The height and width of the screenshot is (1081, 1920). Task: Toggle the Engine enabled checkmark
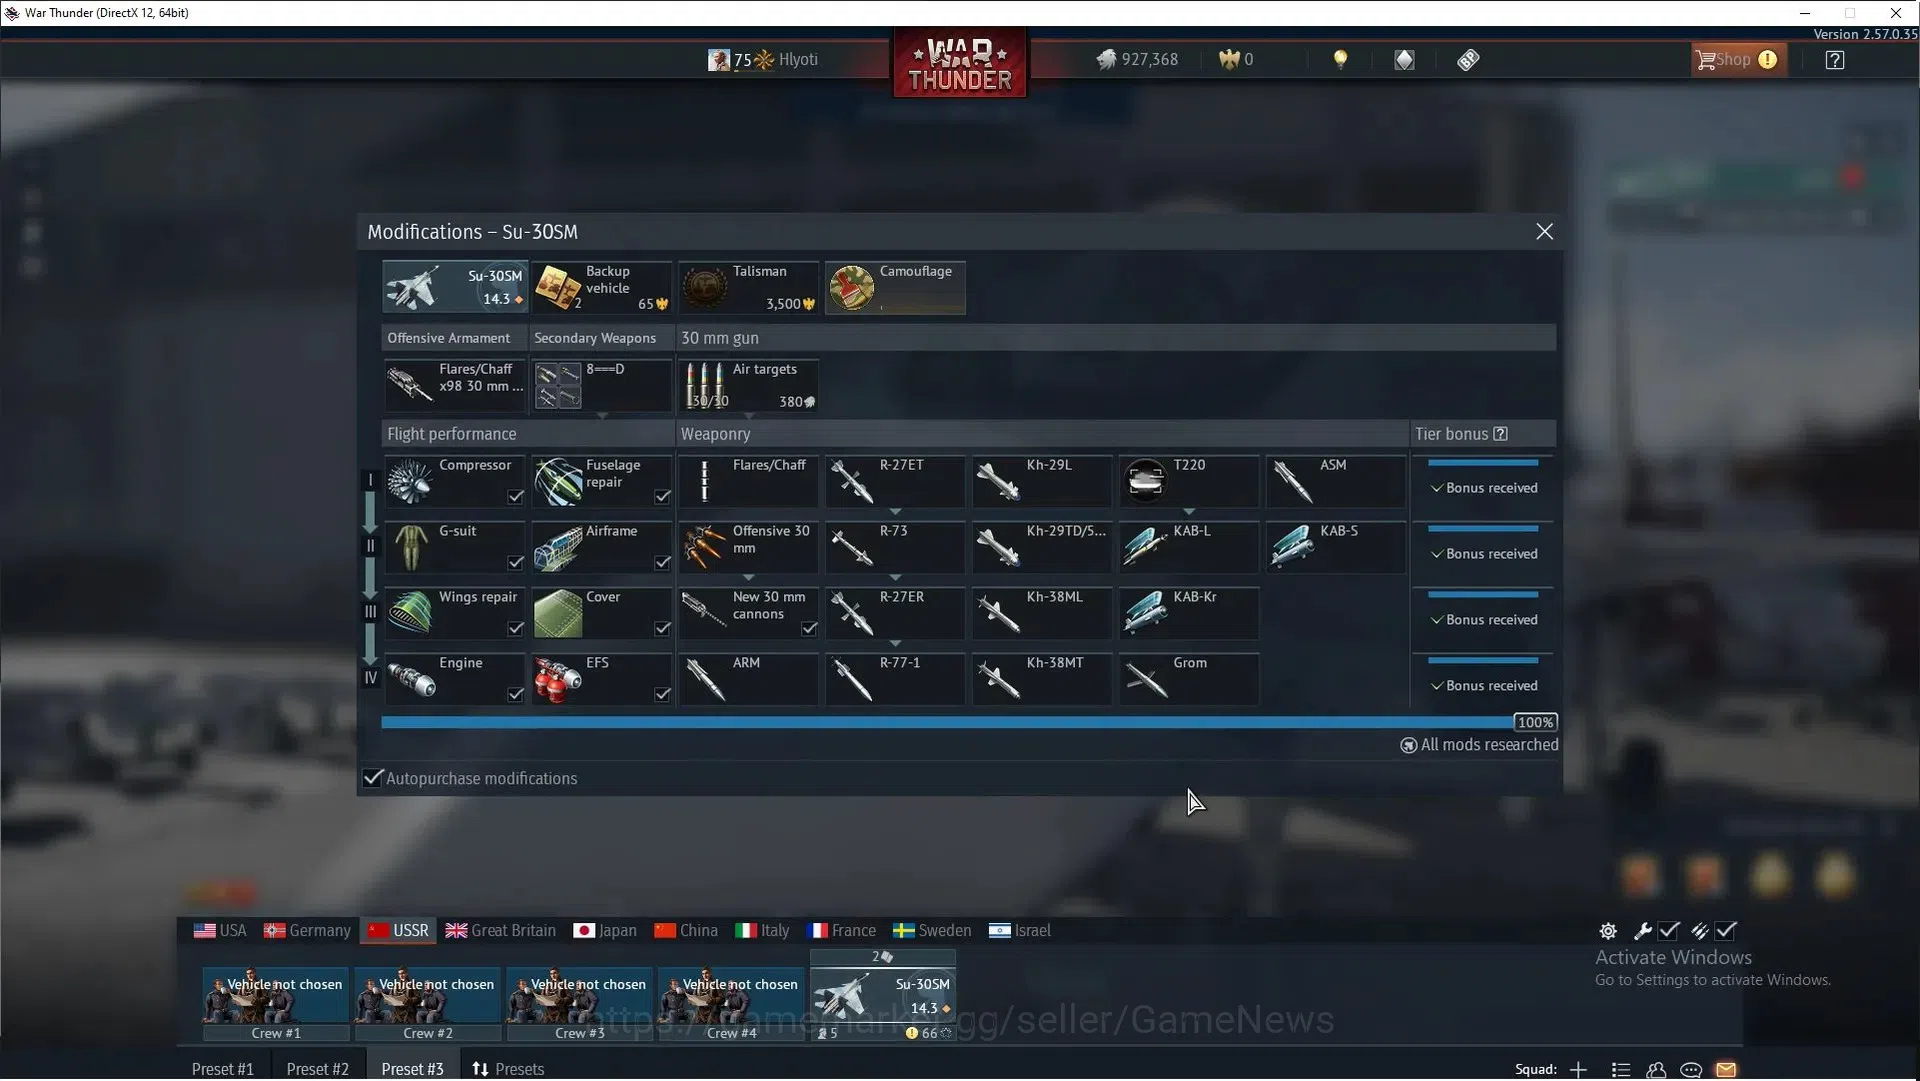click(x=515, y=694)
